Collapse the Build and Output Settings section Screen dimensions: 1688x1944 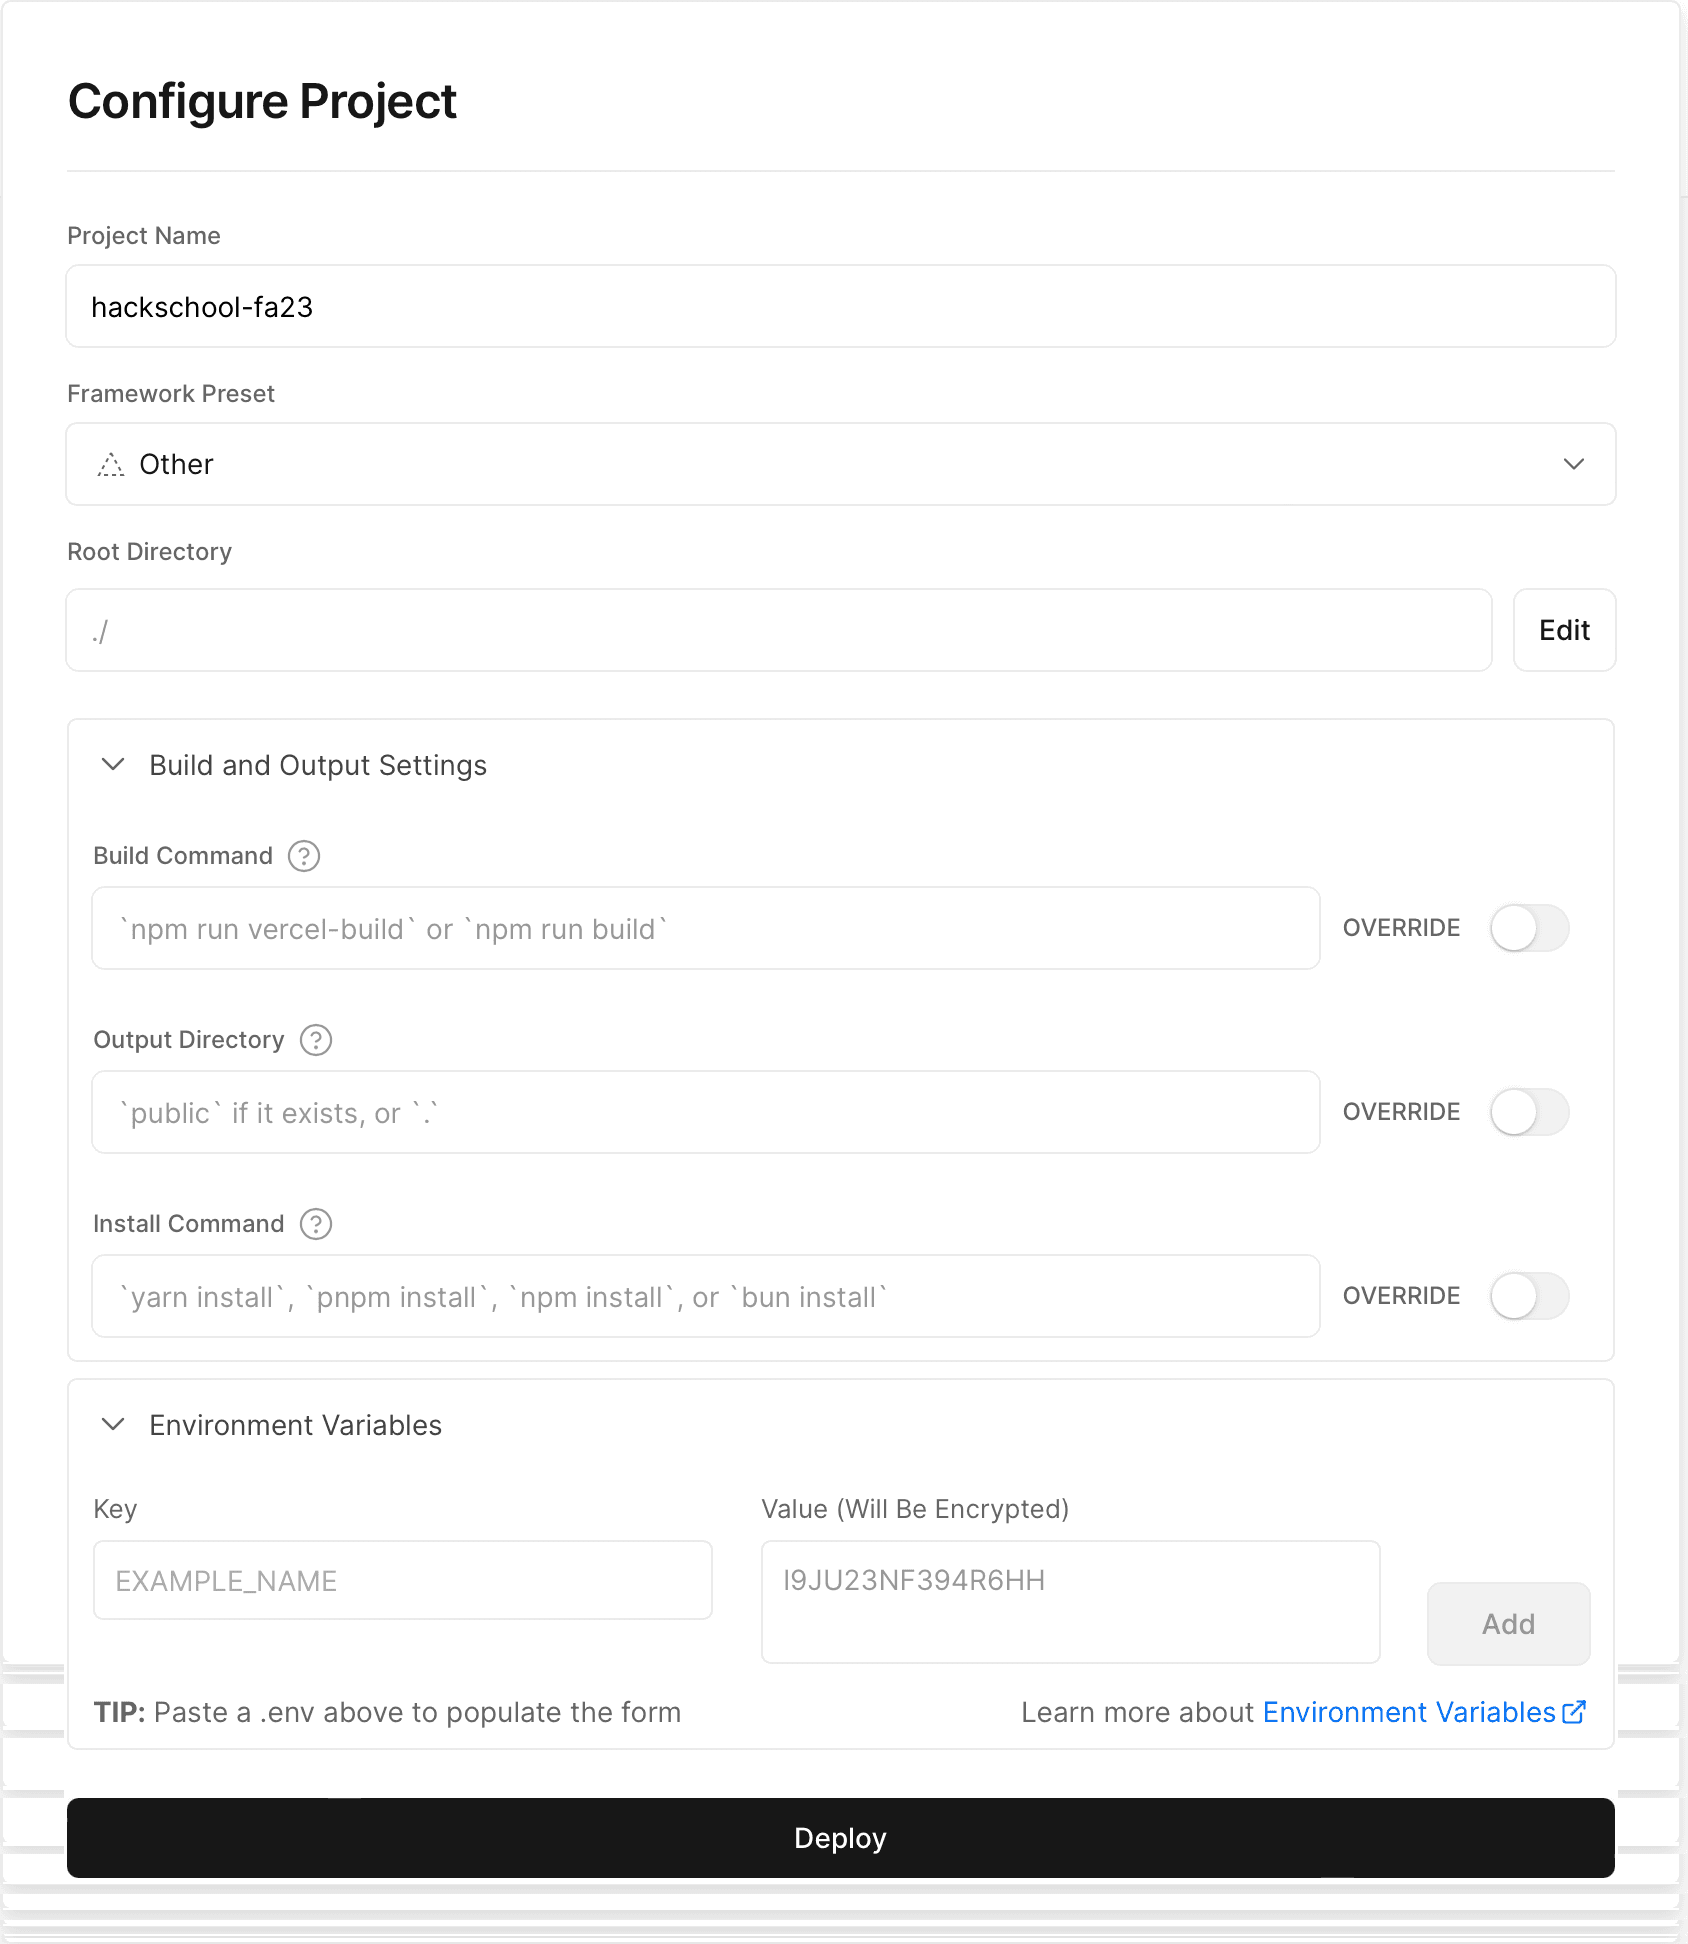(x=114, y=765)
